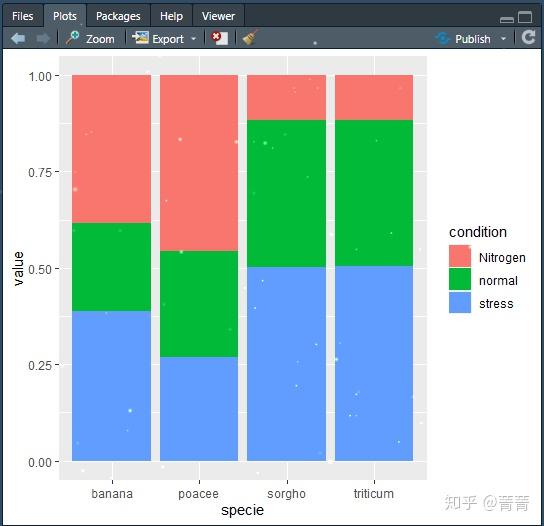
Task: Click banana's green normal bar segment
Action: (111, 267)
